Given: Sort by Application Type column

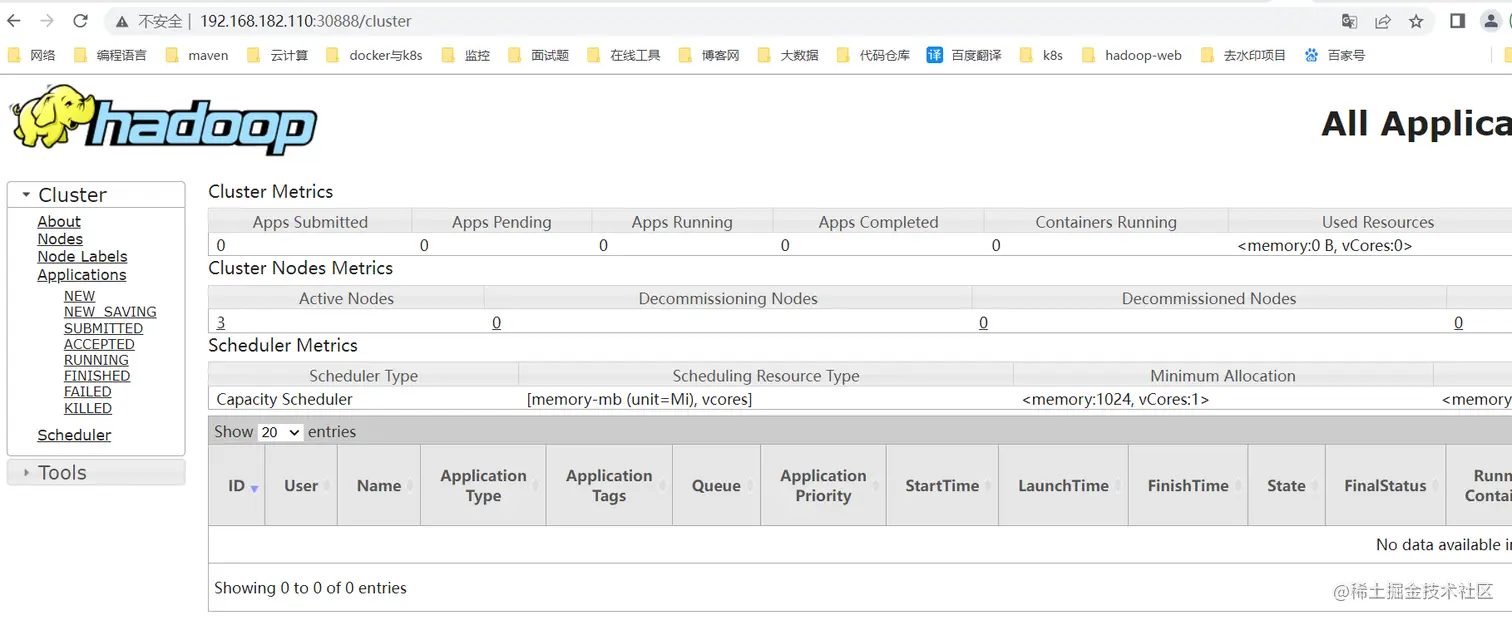Looking at the screenshot, I should click(483, 486).
